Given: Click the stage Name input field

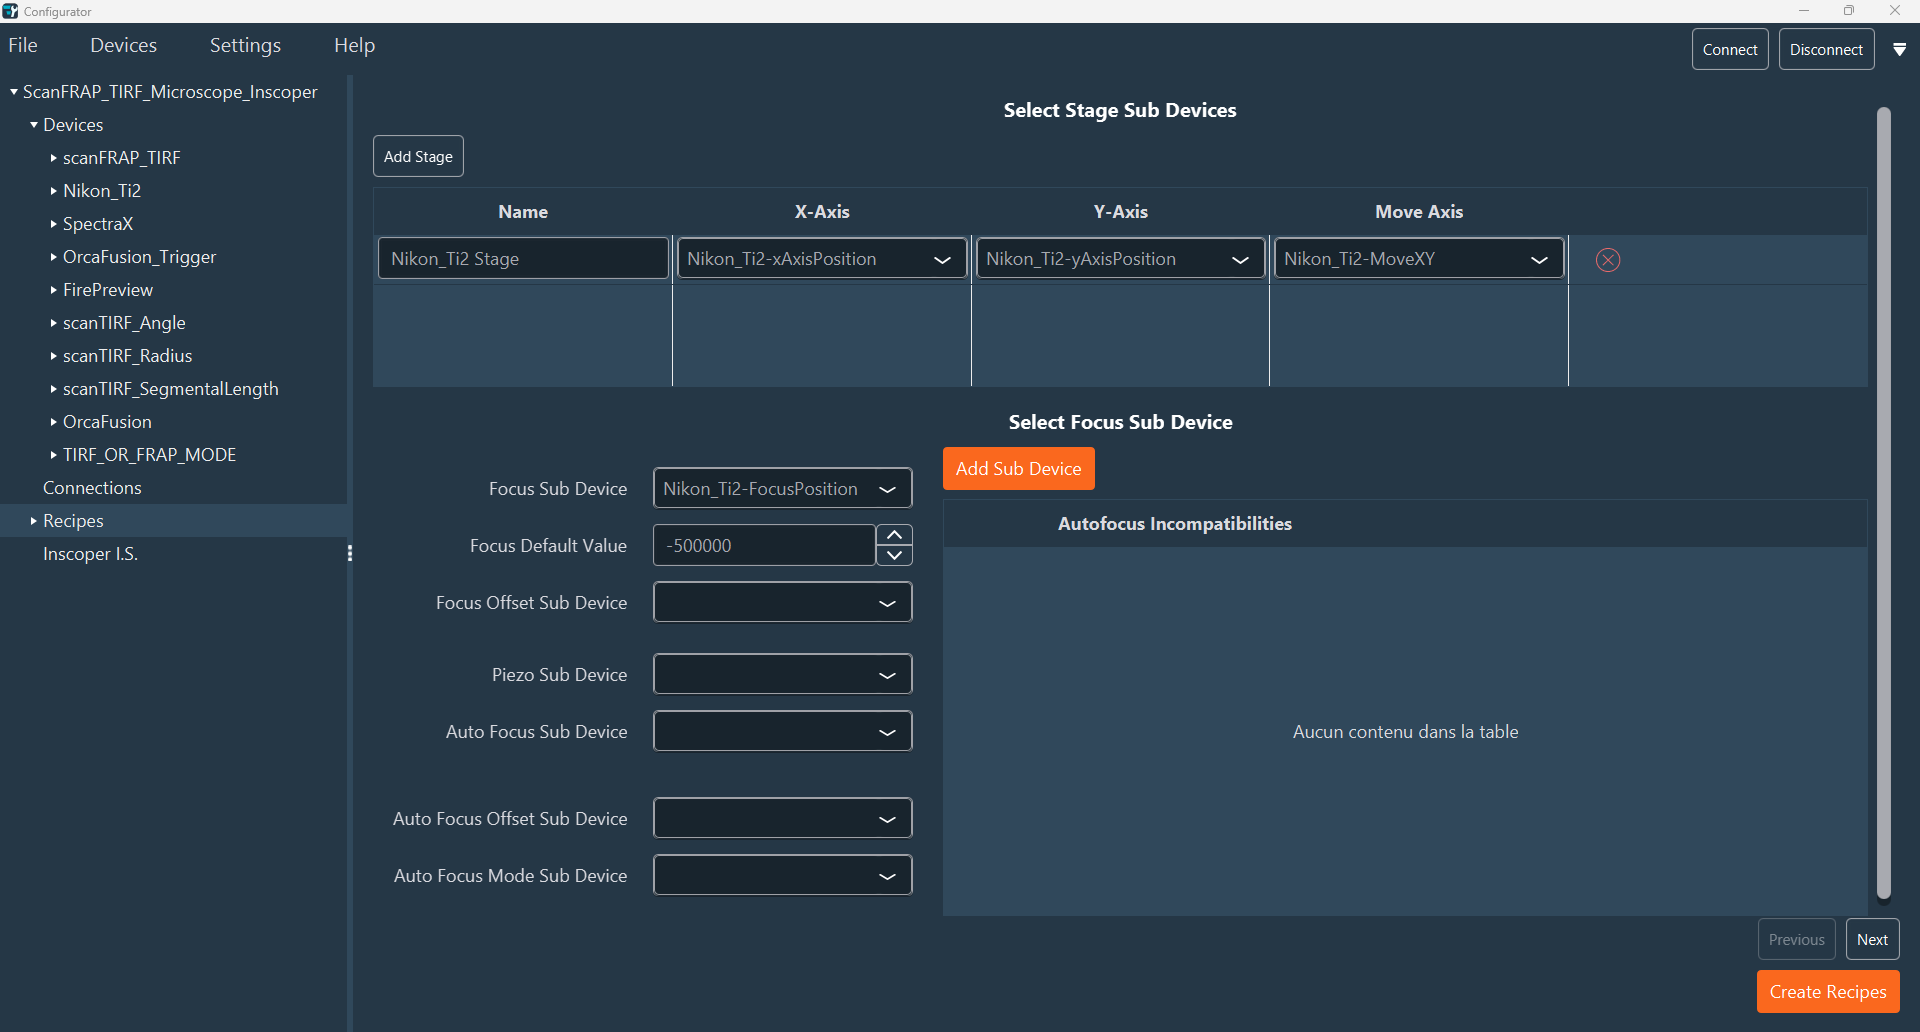Looking at the screenshot, I should coord(523,259).
